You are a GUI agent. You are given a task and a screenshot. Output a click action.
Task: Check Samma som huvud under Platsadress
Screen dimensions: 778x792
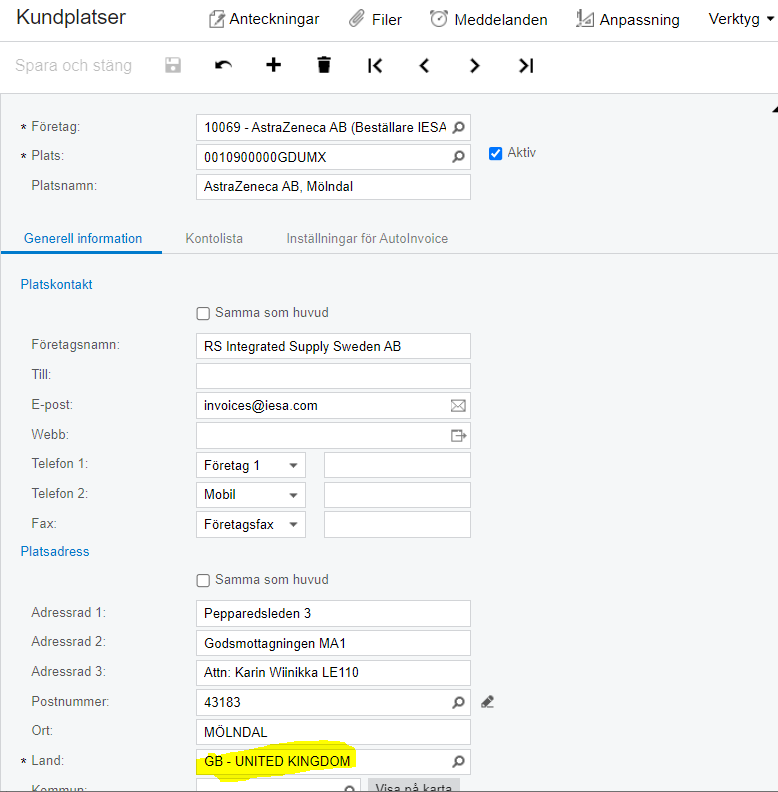coord(203,580)
